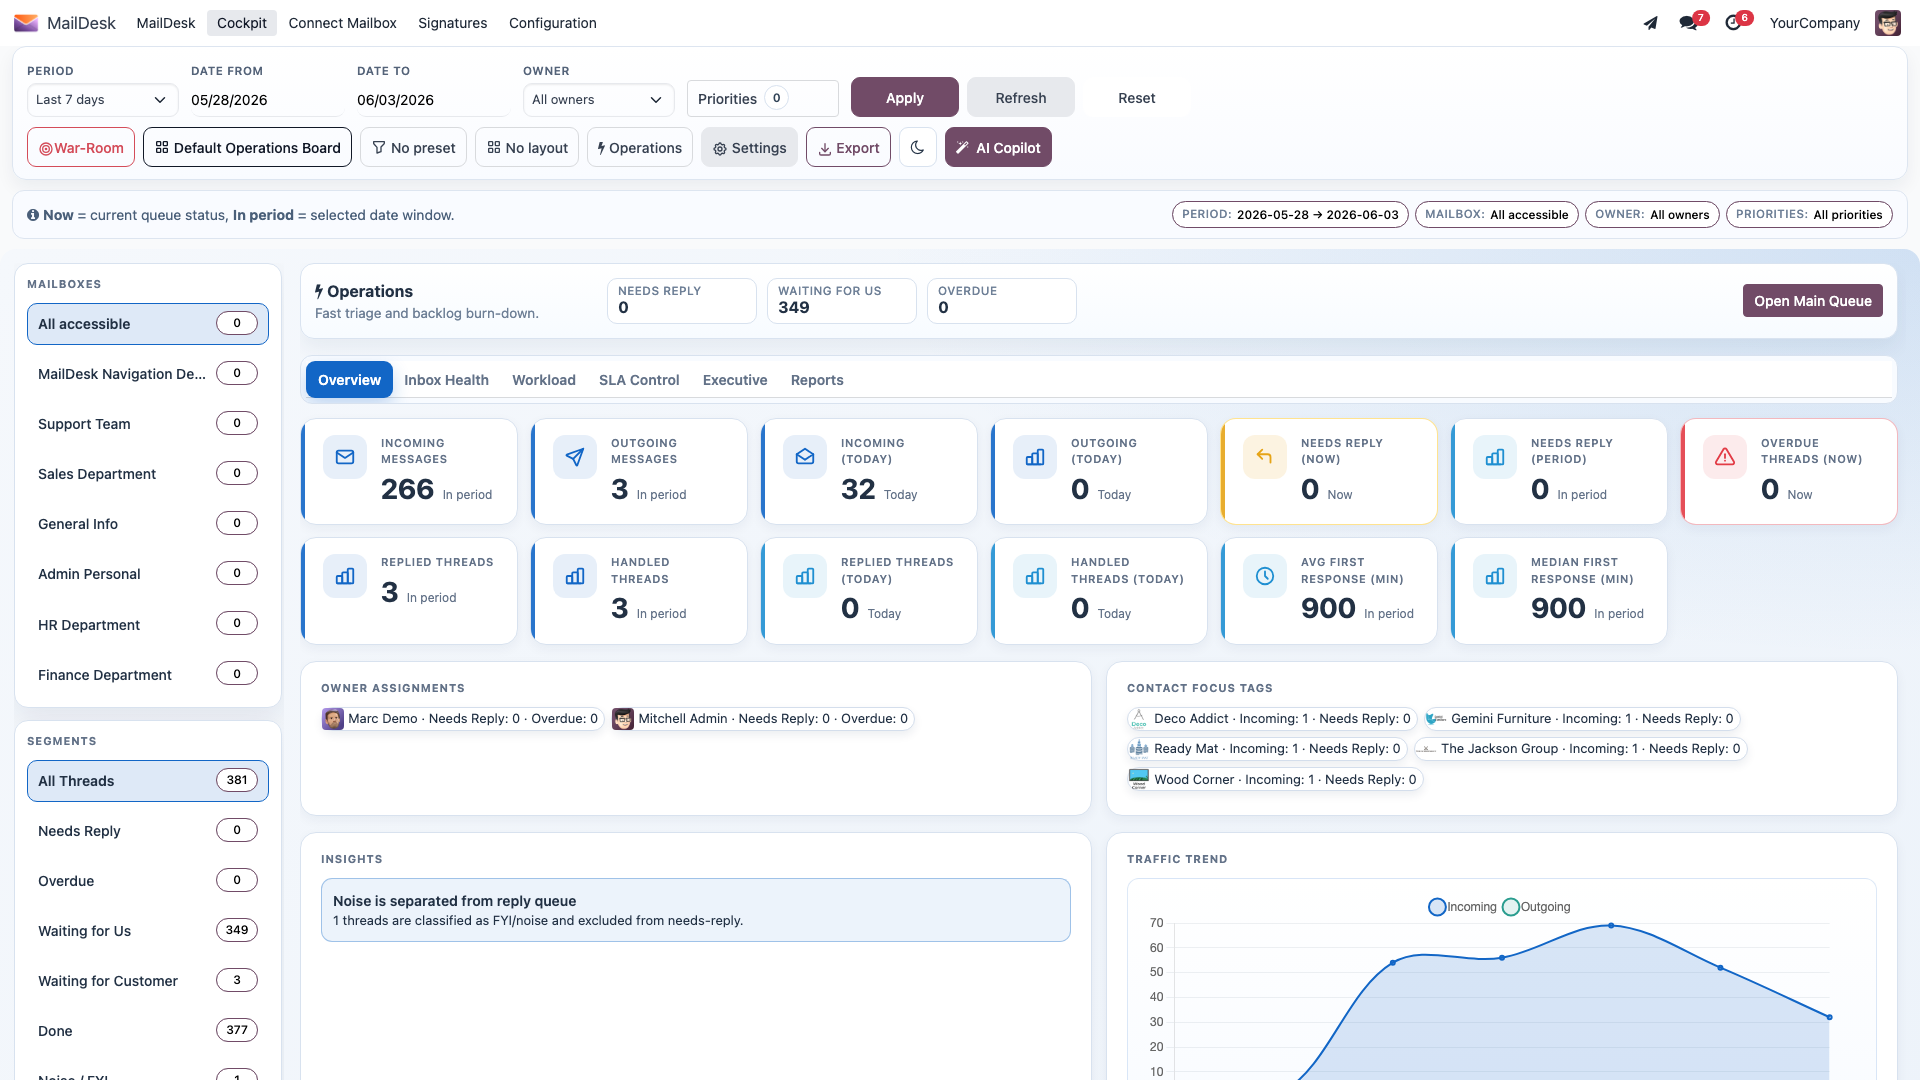Image resolution: width=1920 pixels, height=1080 pixels.
Task: Select the Done segment
Action: (148, 1031)
